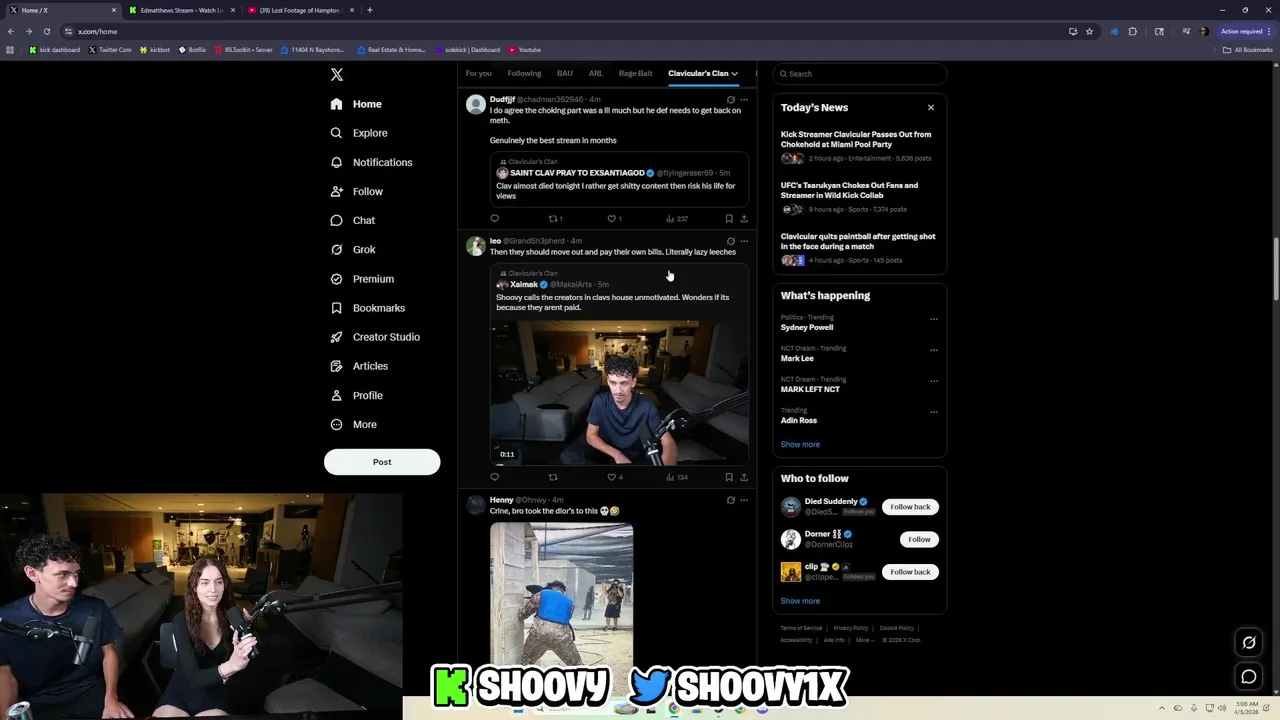Open the Miami Pool Party chokehold news story

tap(858, 146)
